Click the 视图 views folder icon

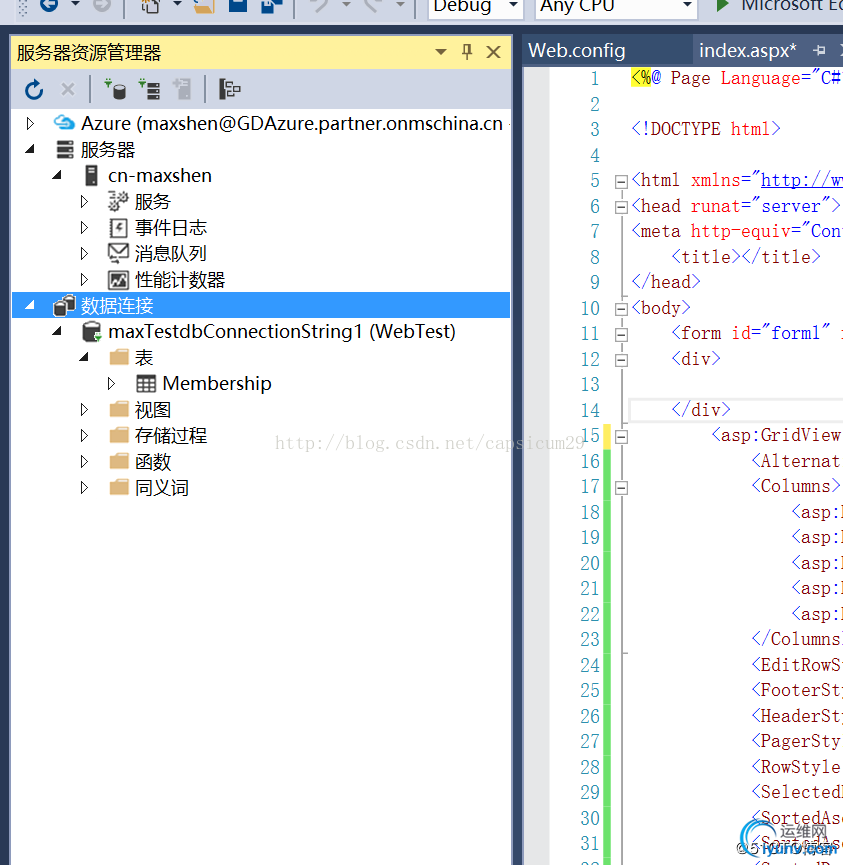coord(119,409)
